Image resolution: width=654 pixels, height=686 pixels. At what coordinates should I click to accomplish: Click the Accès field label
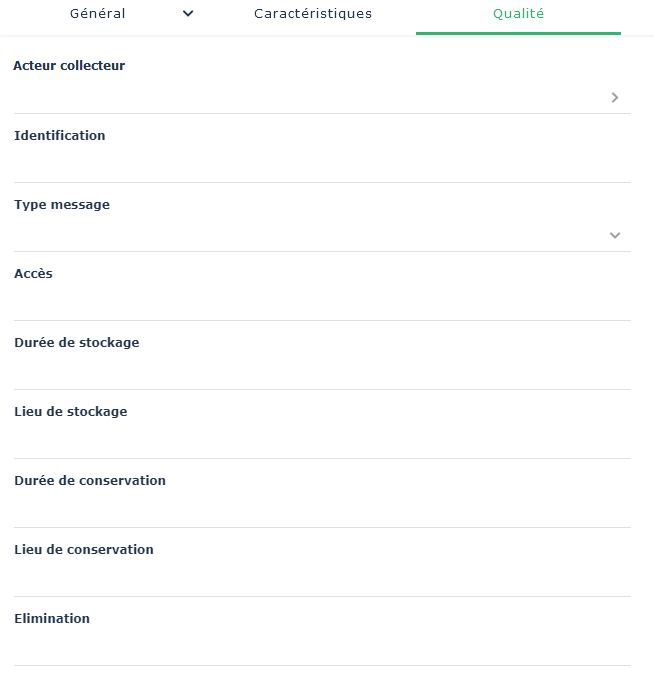[33, 274]
